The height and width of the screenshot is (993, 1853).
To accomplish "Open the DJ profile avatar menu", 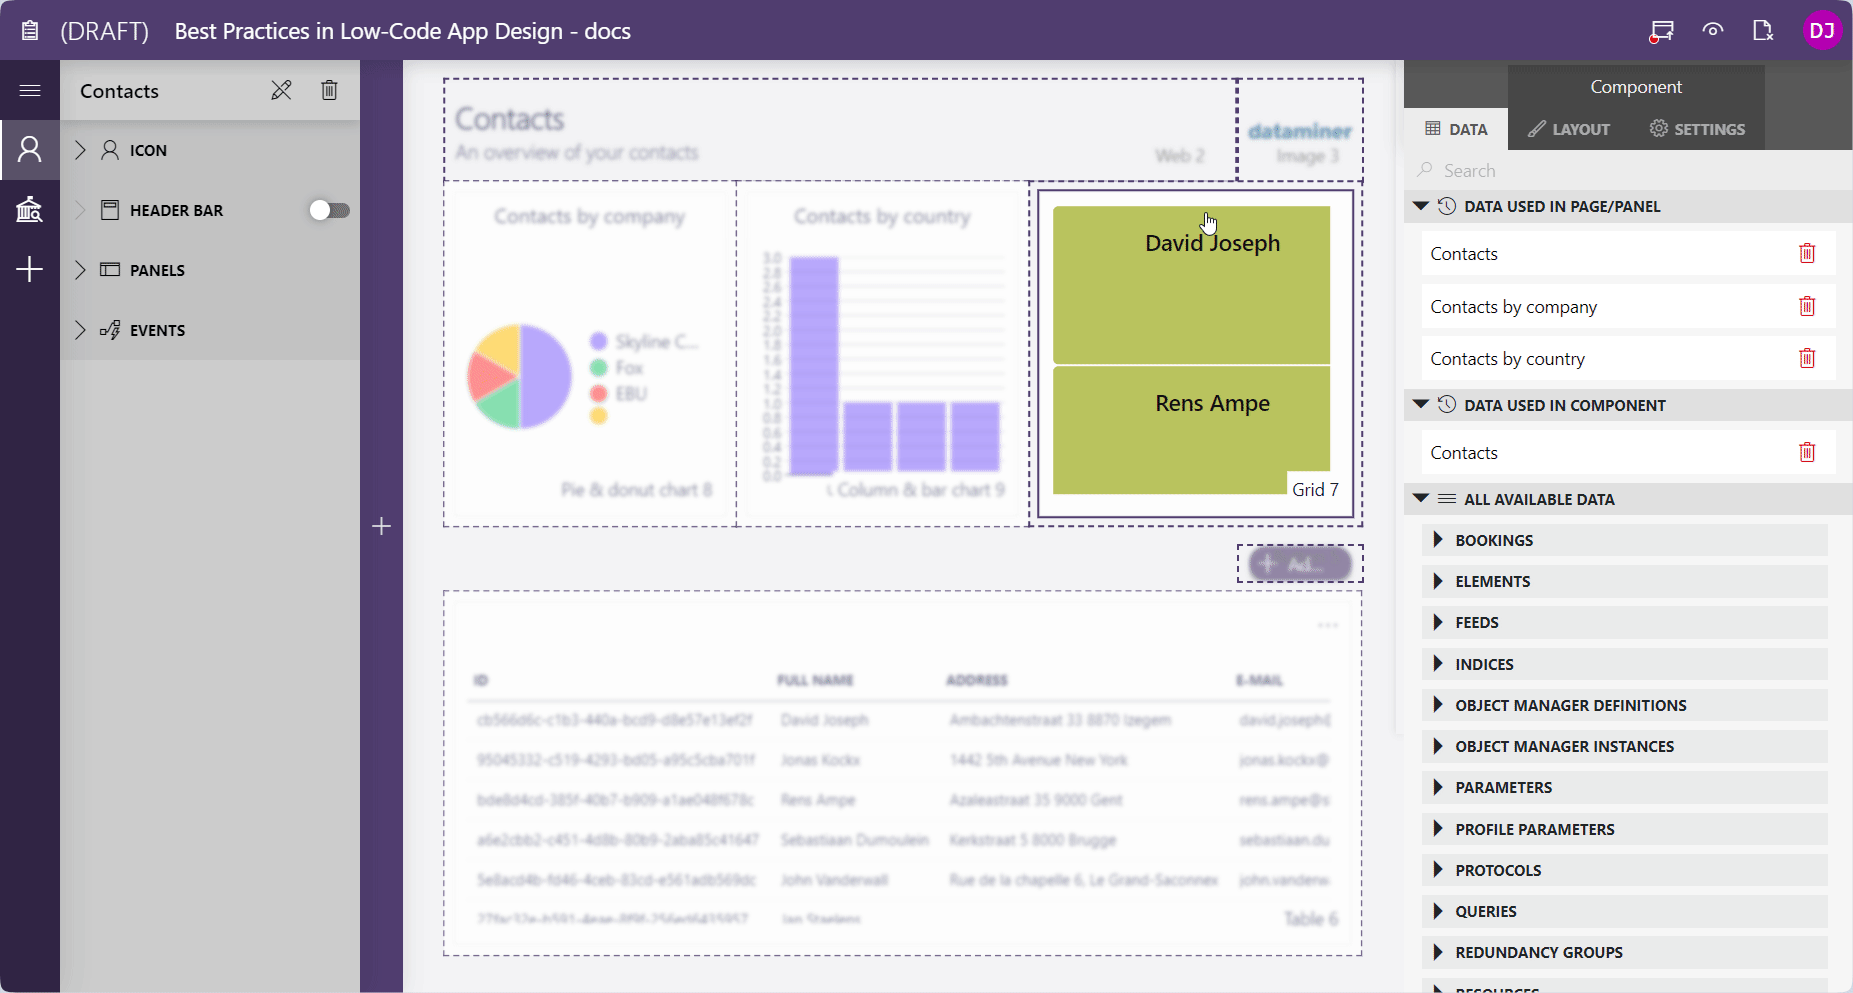I will pos(1822,30).
